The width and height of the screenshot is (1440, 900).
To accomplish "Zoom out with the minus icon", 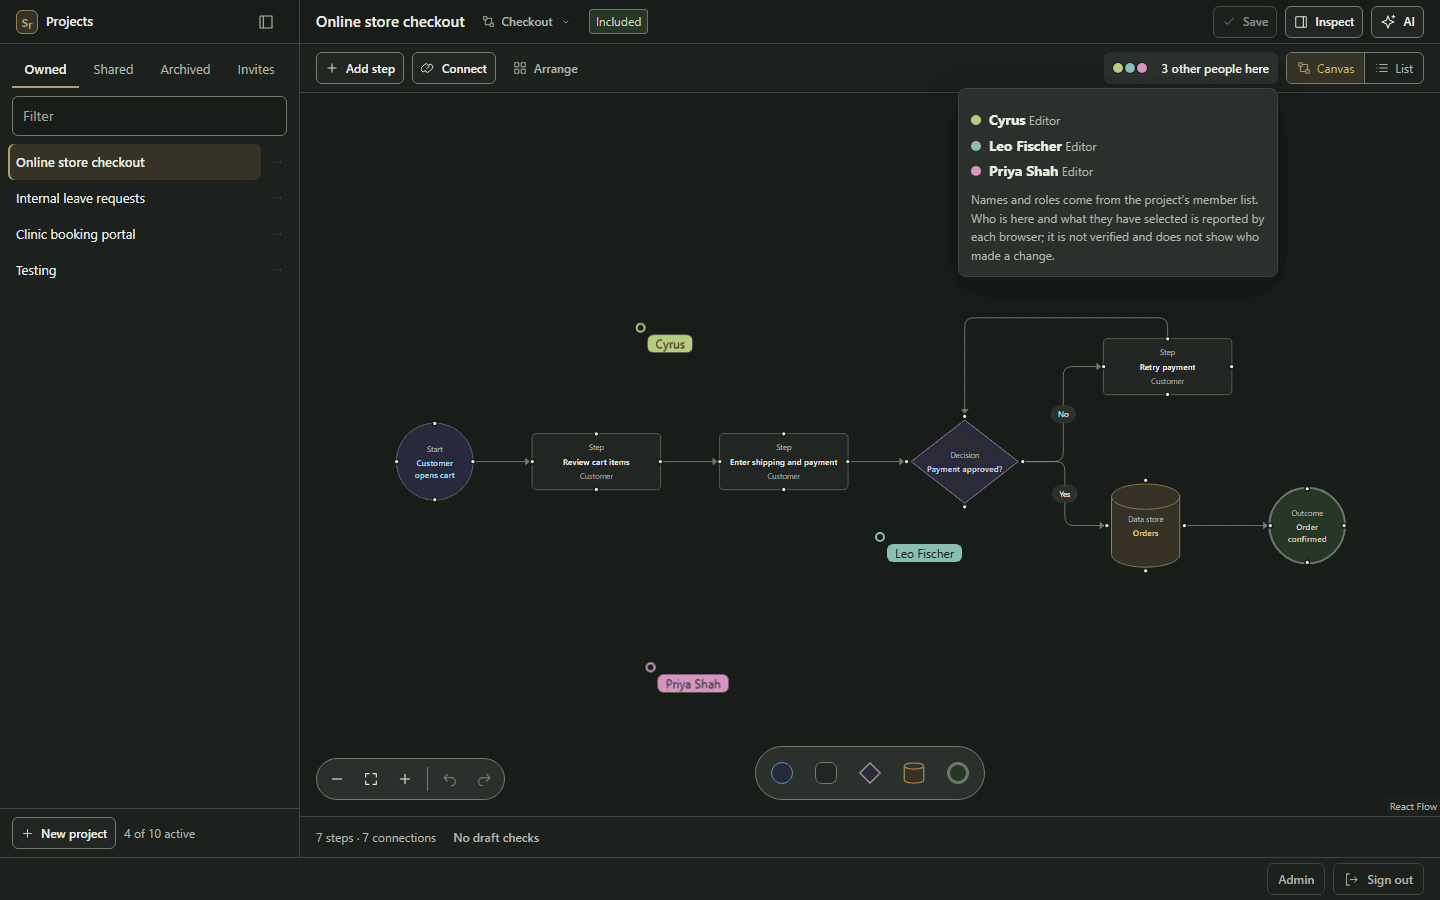I will [x=337, y=779].
